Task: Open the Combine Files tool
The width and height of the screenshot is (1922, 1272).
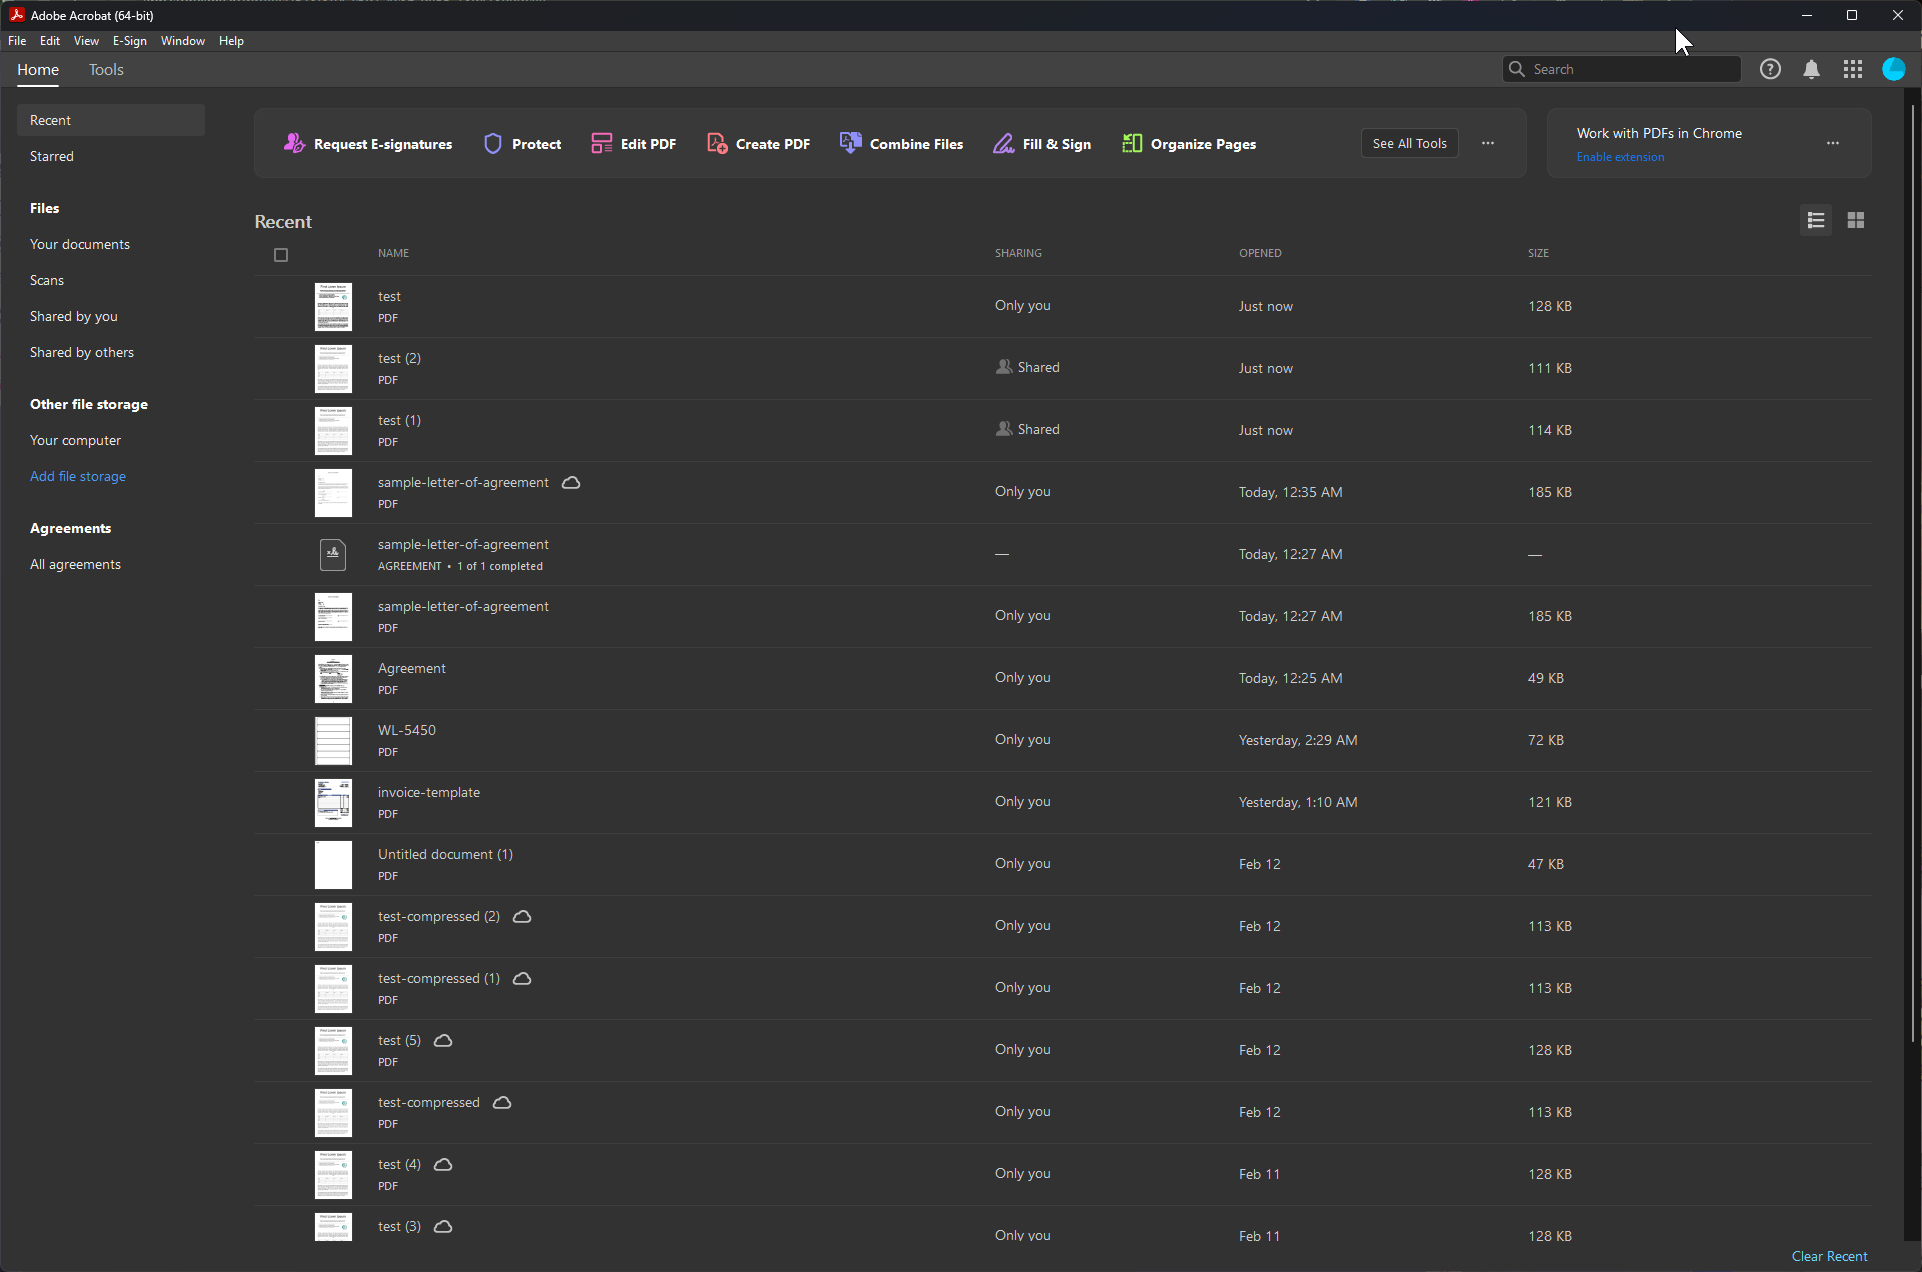Action: pyautogui.click(x=850, y=144)
